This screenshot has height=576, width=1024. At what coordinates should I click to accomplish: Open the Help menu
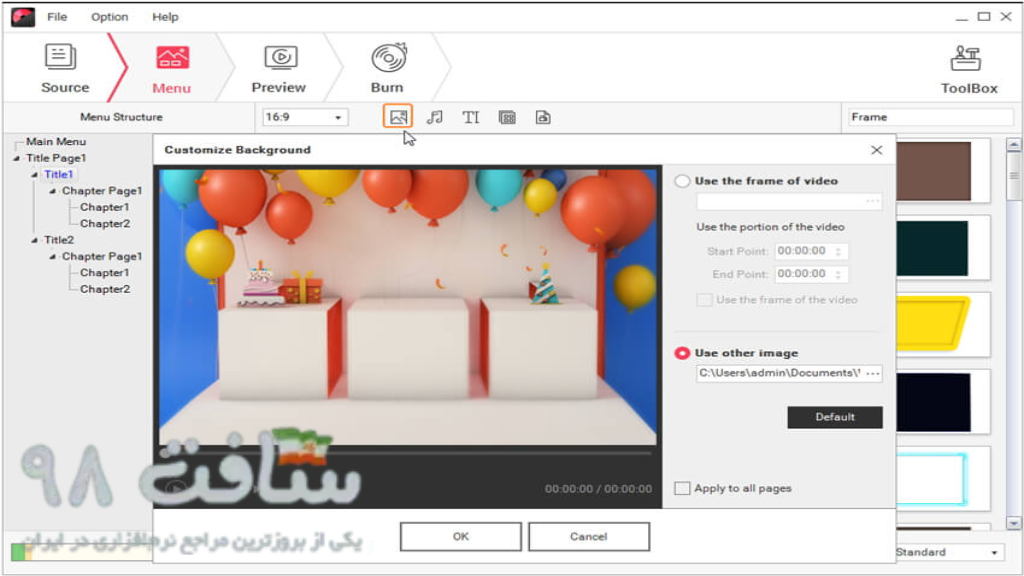pyautogui.click(x=165, y=17)
